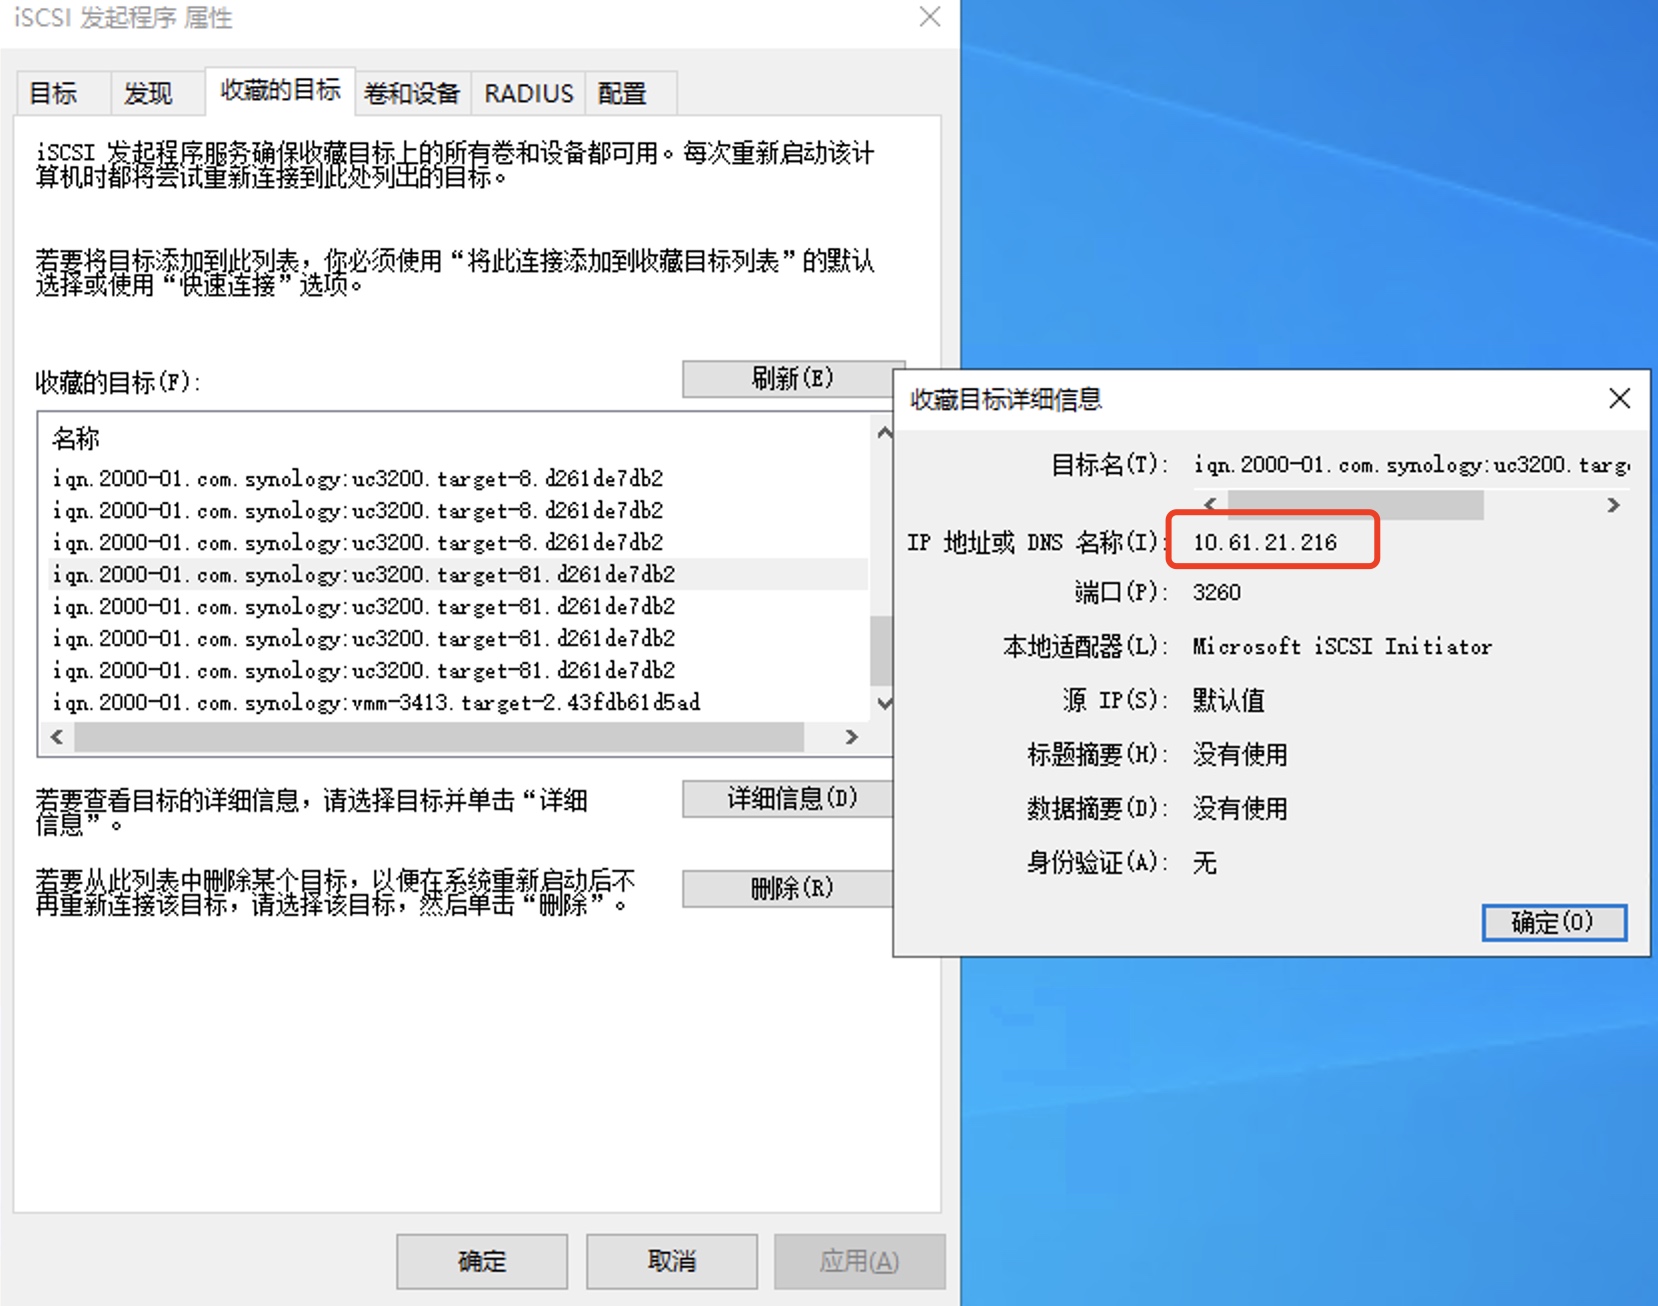Click target name scroll right arrow in details dialog
The image size is (1658, 1306).
[1613, 505]
